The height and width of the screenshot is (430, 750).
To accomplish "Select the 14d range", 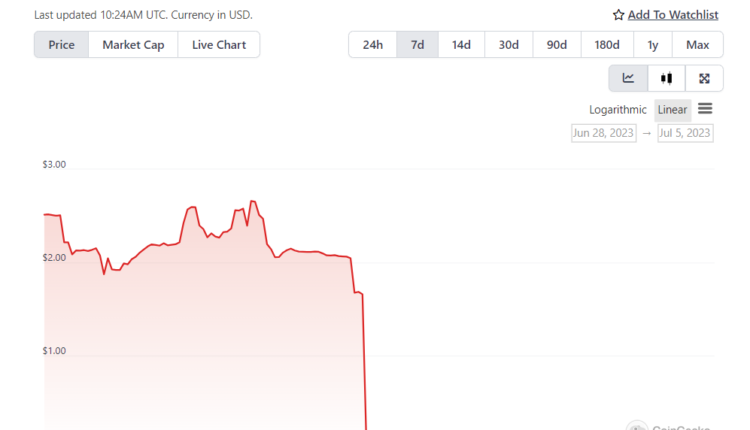I will [x=461, y=45].
